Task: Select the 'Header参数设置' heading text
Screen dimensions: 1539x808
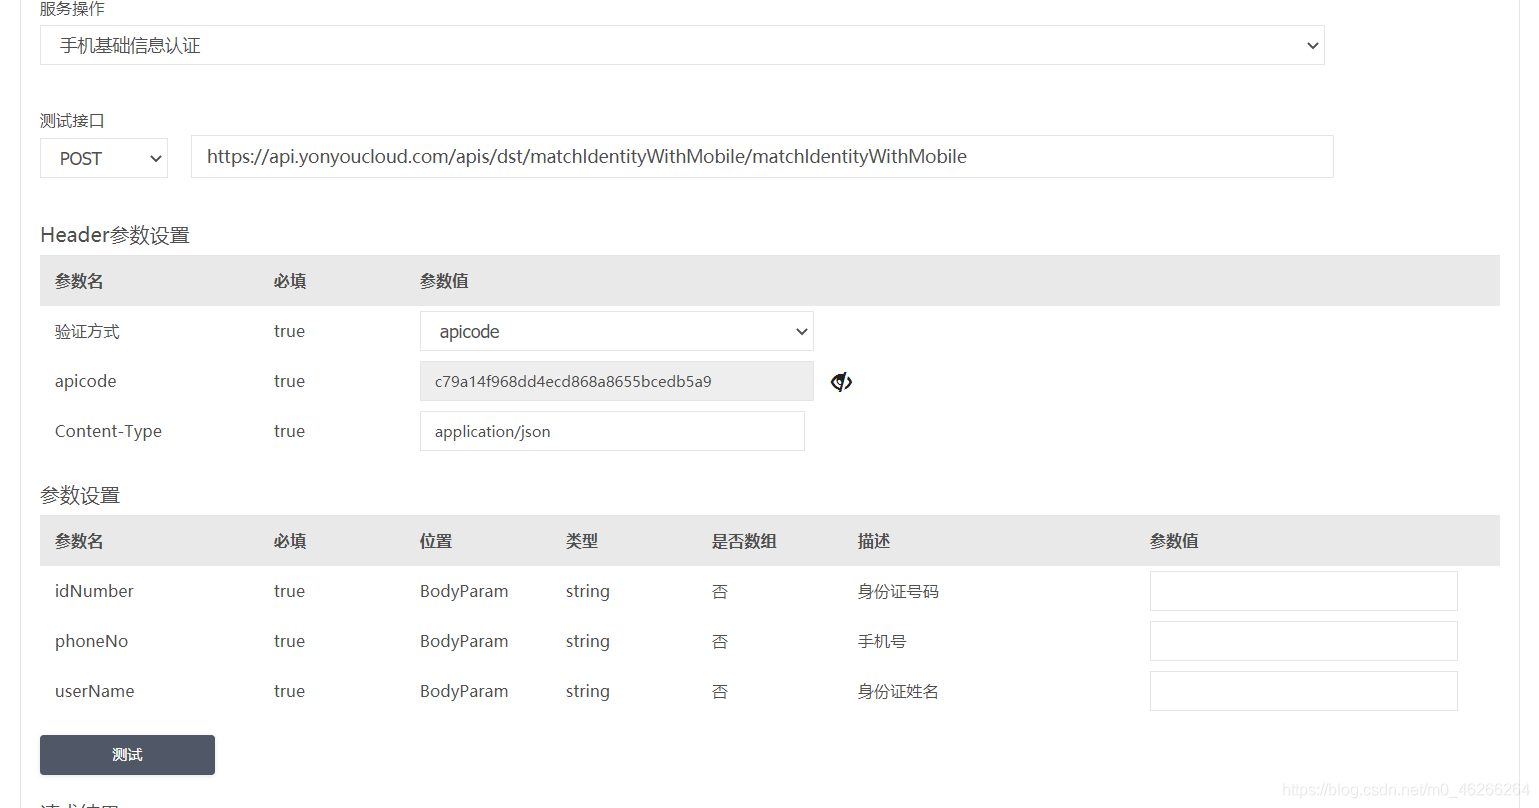Action: click(115, 235)
